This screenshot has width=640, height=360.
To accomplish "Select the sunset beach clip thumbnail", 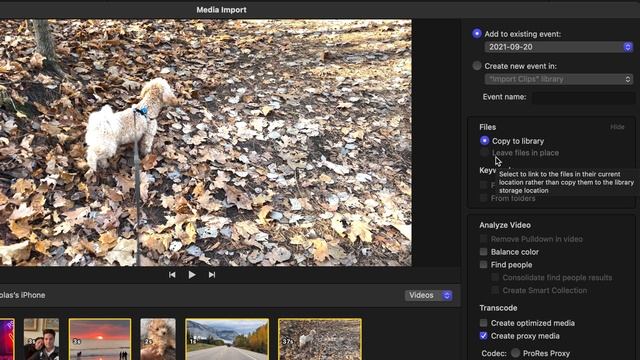I will (x=100, y=339).
